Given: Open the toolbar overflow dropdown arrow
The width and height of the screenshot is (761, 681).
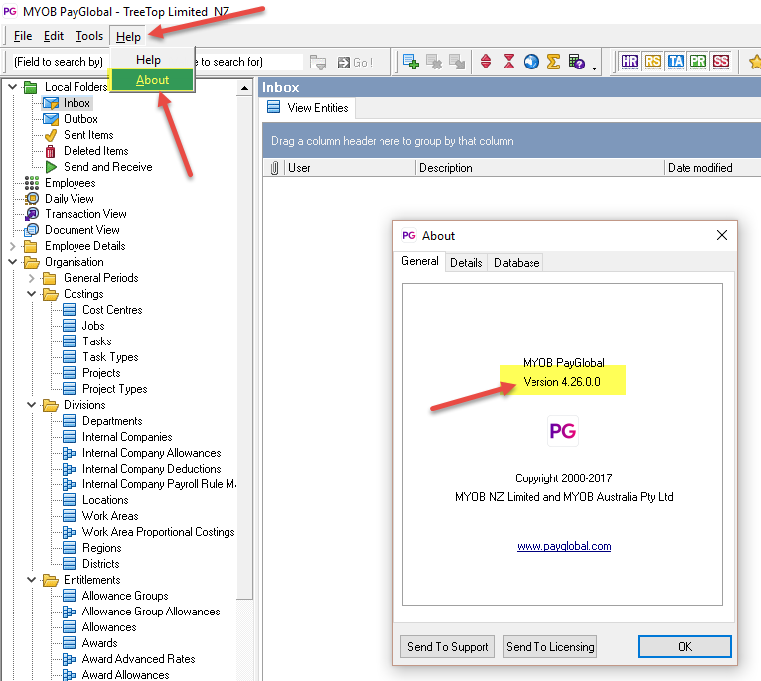Looking at the screenshot, I should 594,68.
